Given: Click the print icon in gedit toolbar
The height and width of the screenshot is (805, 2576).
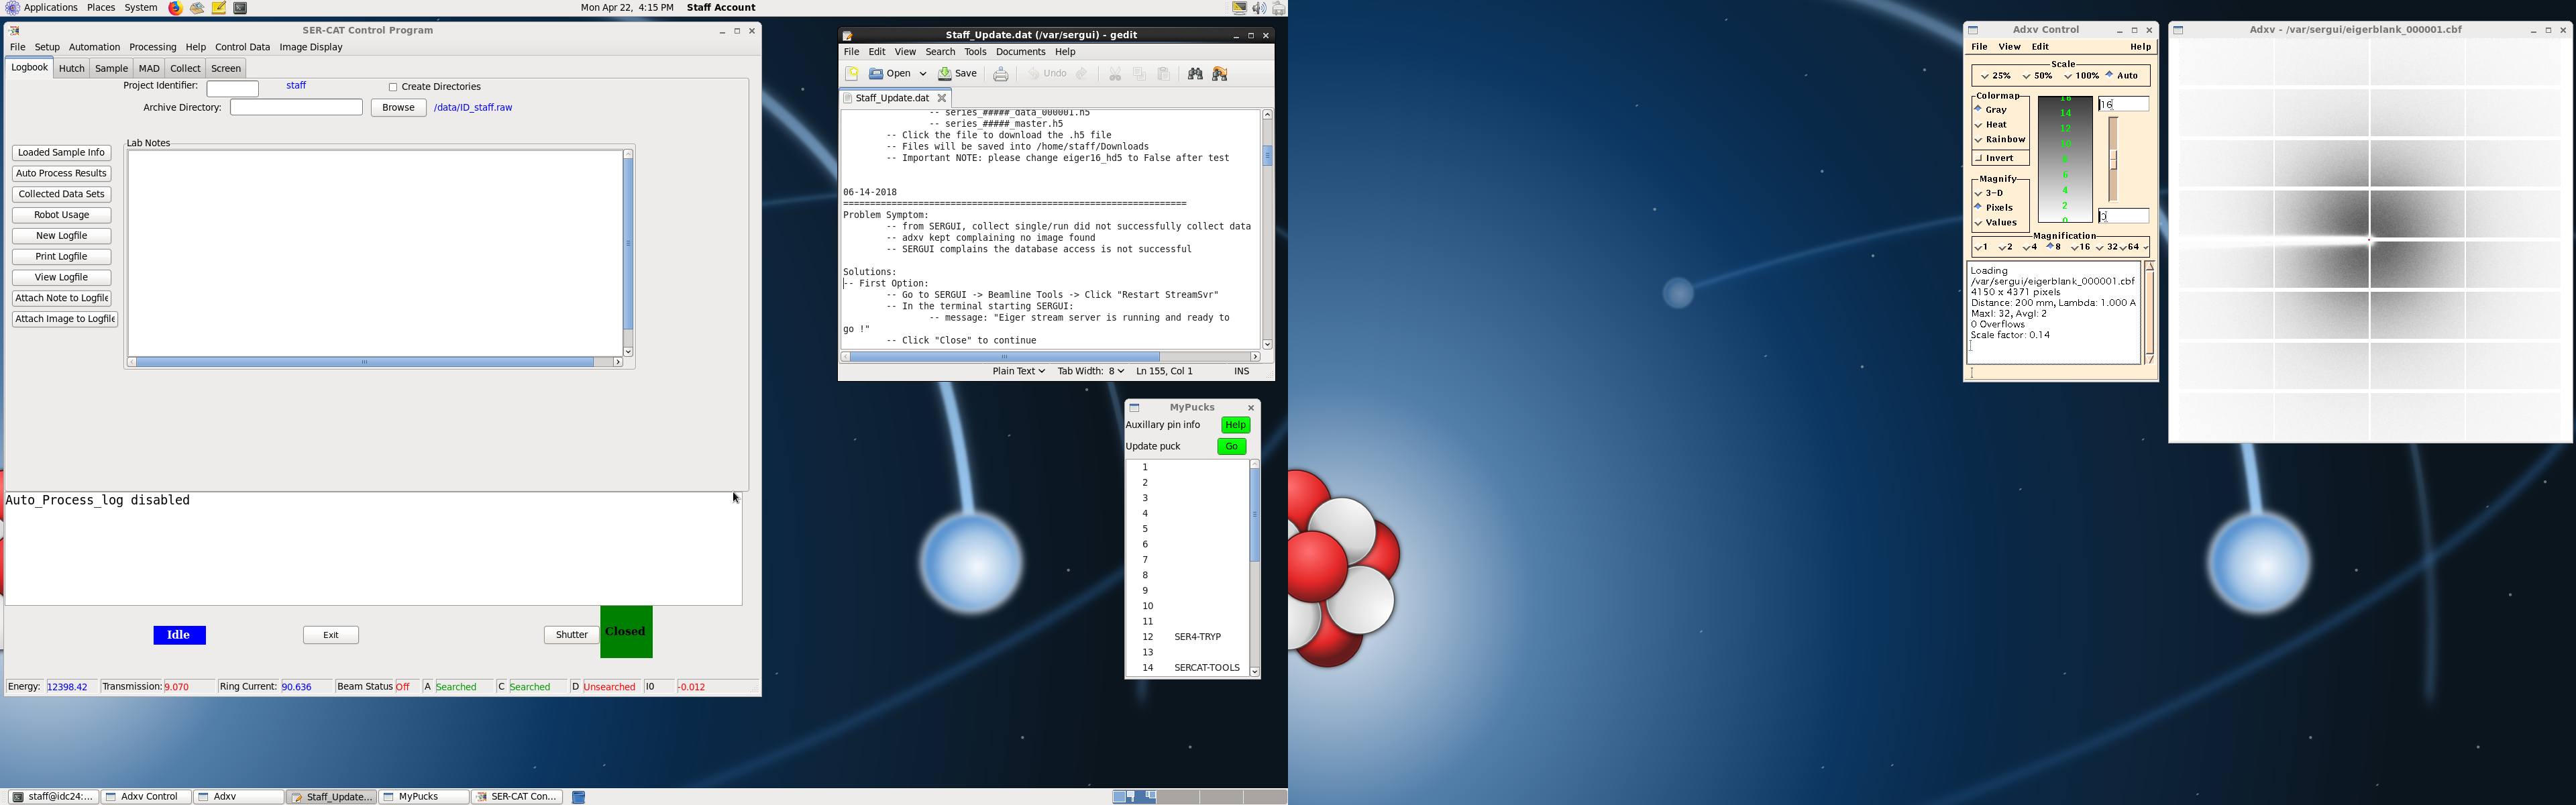Looking at the screenshot, I should [1000, 74].
